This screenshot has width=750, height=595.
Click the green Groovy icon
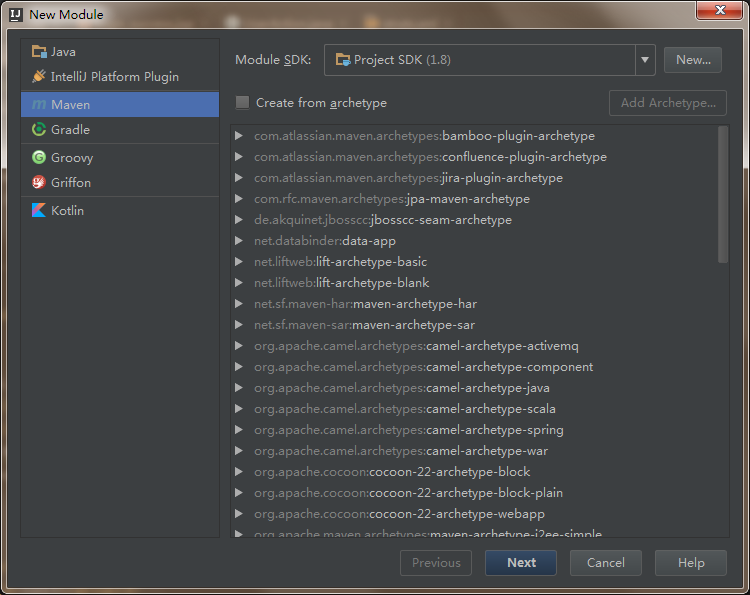pos(39,157)
